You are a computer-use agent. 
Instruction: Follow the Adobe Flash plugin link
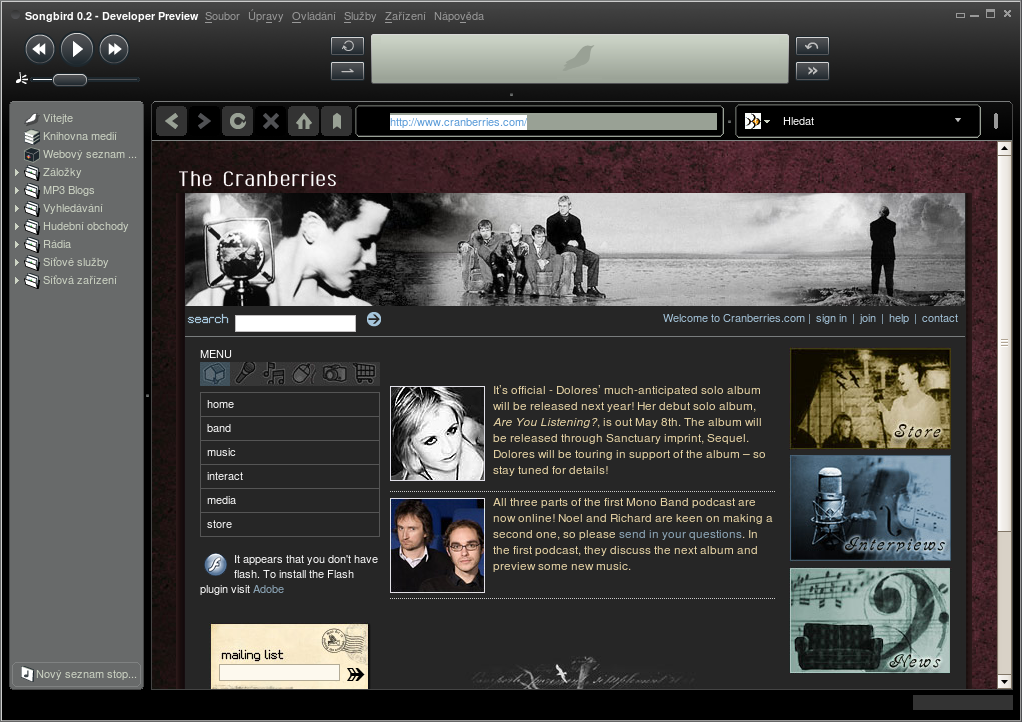269,589
